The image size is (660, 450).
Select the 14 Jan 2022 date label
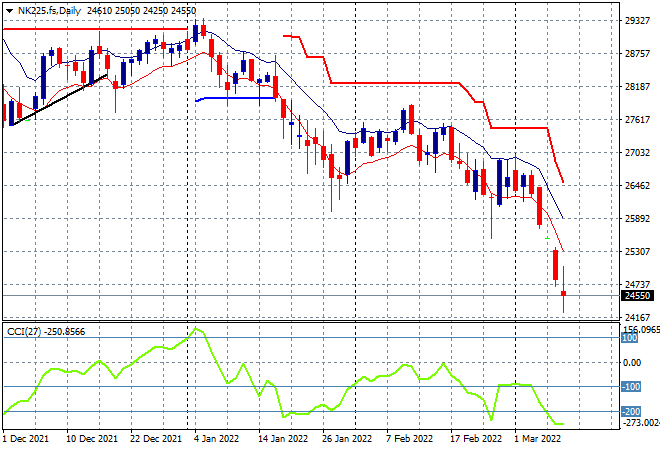click(283, 439)
